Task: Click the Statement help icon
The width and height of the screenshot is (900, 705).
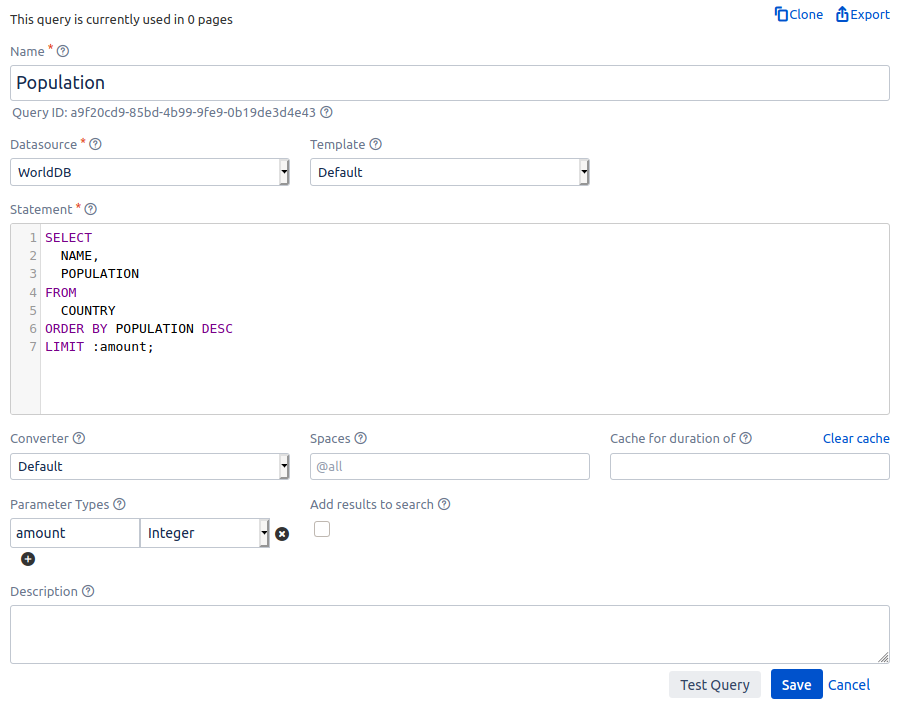Action: pyautogui.click(x=91, y=209)
